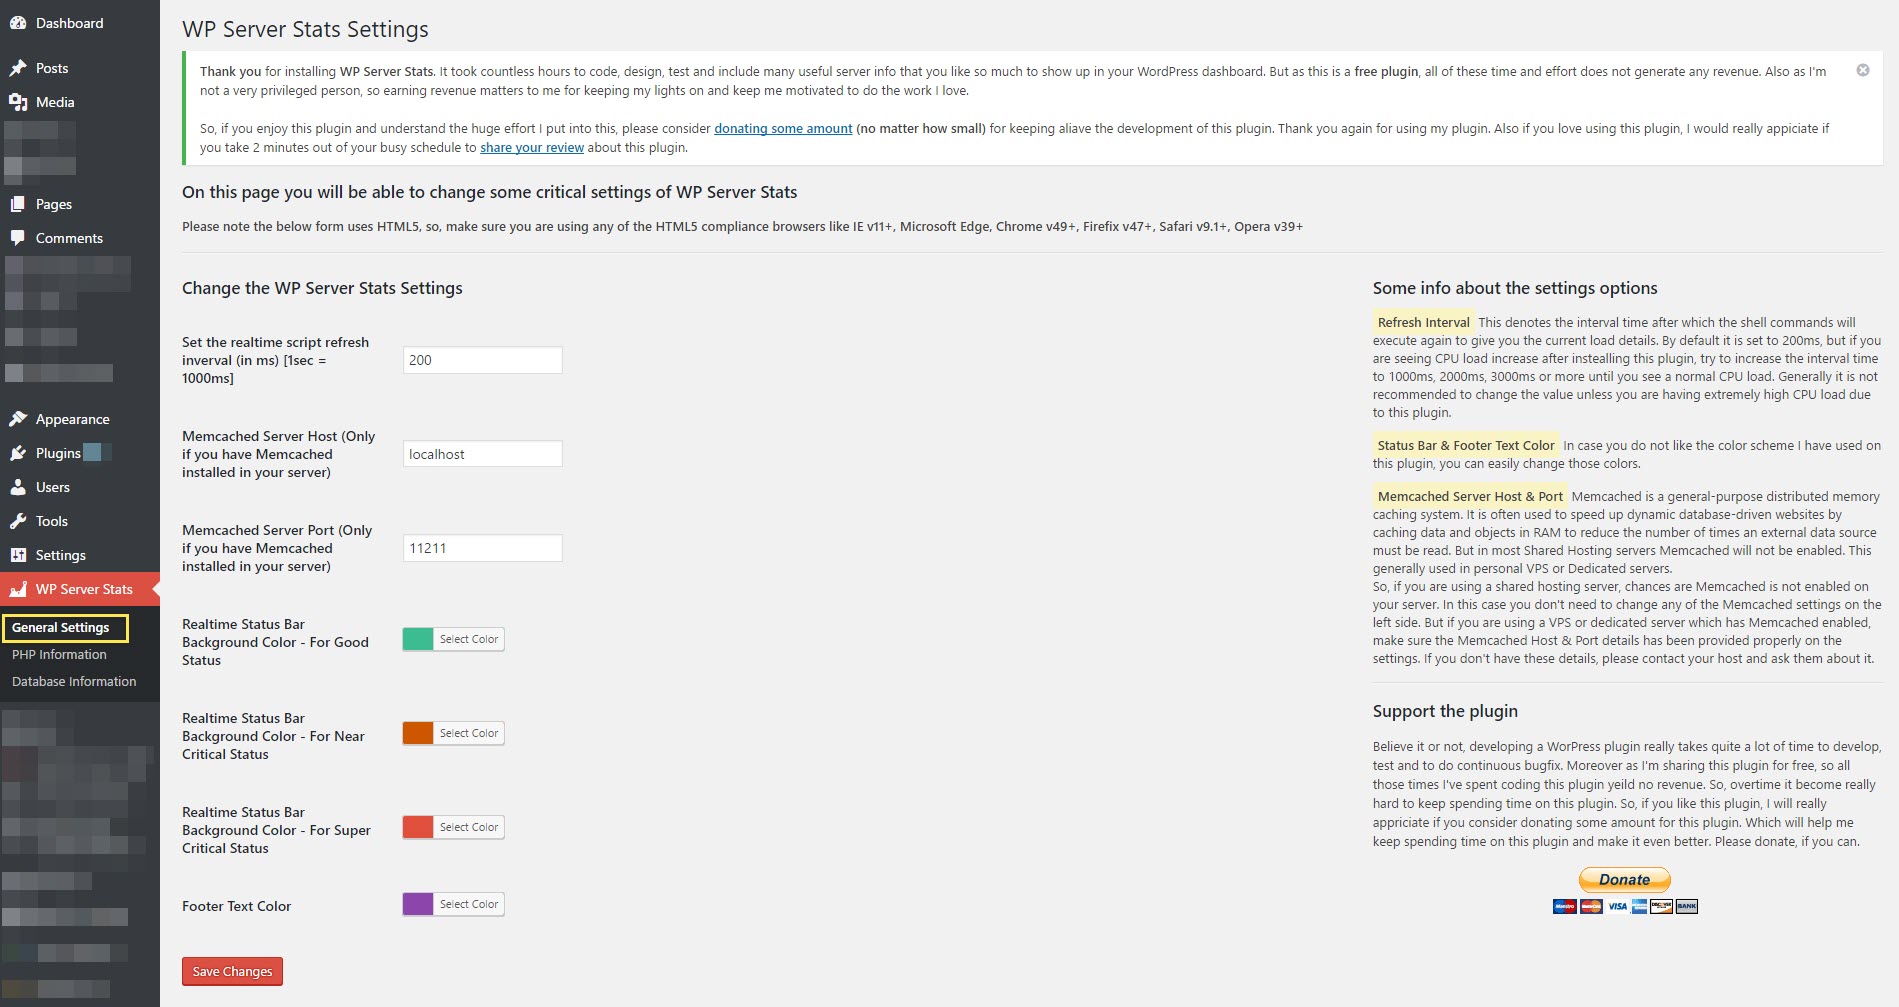Click 'Some info about the settings options' heading
The image size is (1899, 1007).
pos(1515,288)
